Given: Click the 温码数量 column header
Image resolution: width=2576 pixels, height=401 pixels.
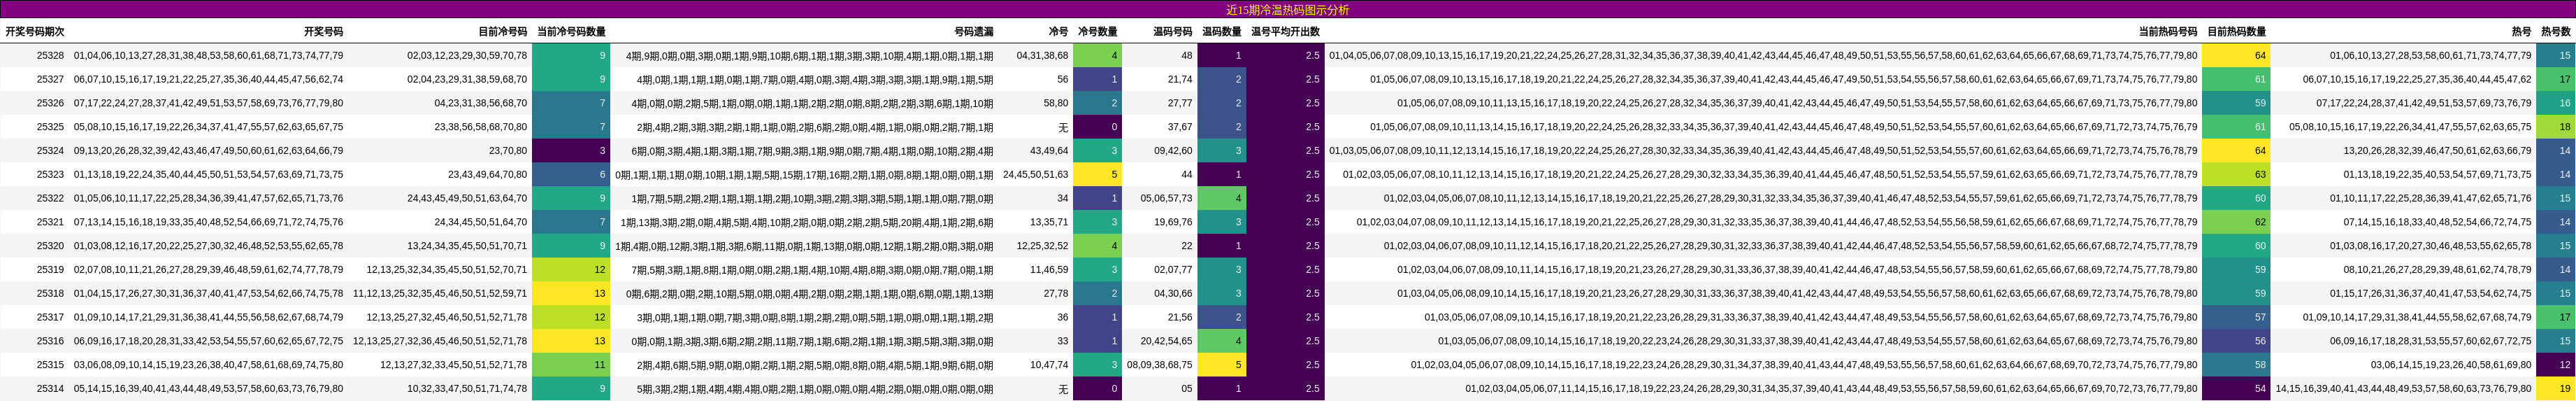Looking at the screenshot, I should [1221, 32].
